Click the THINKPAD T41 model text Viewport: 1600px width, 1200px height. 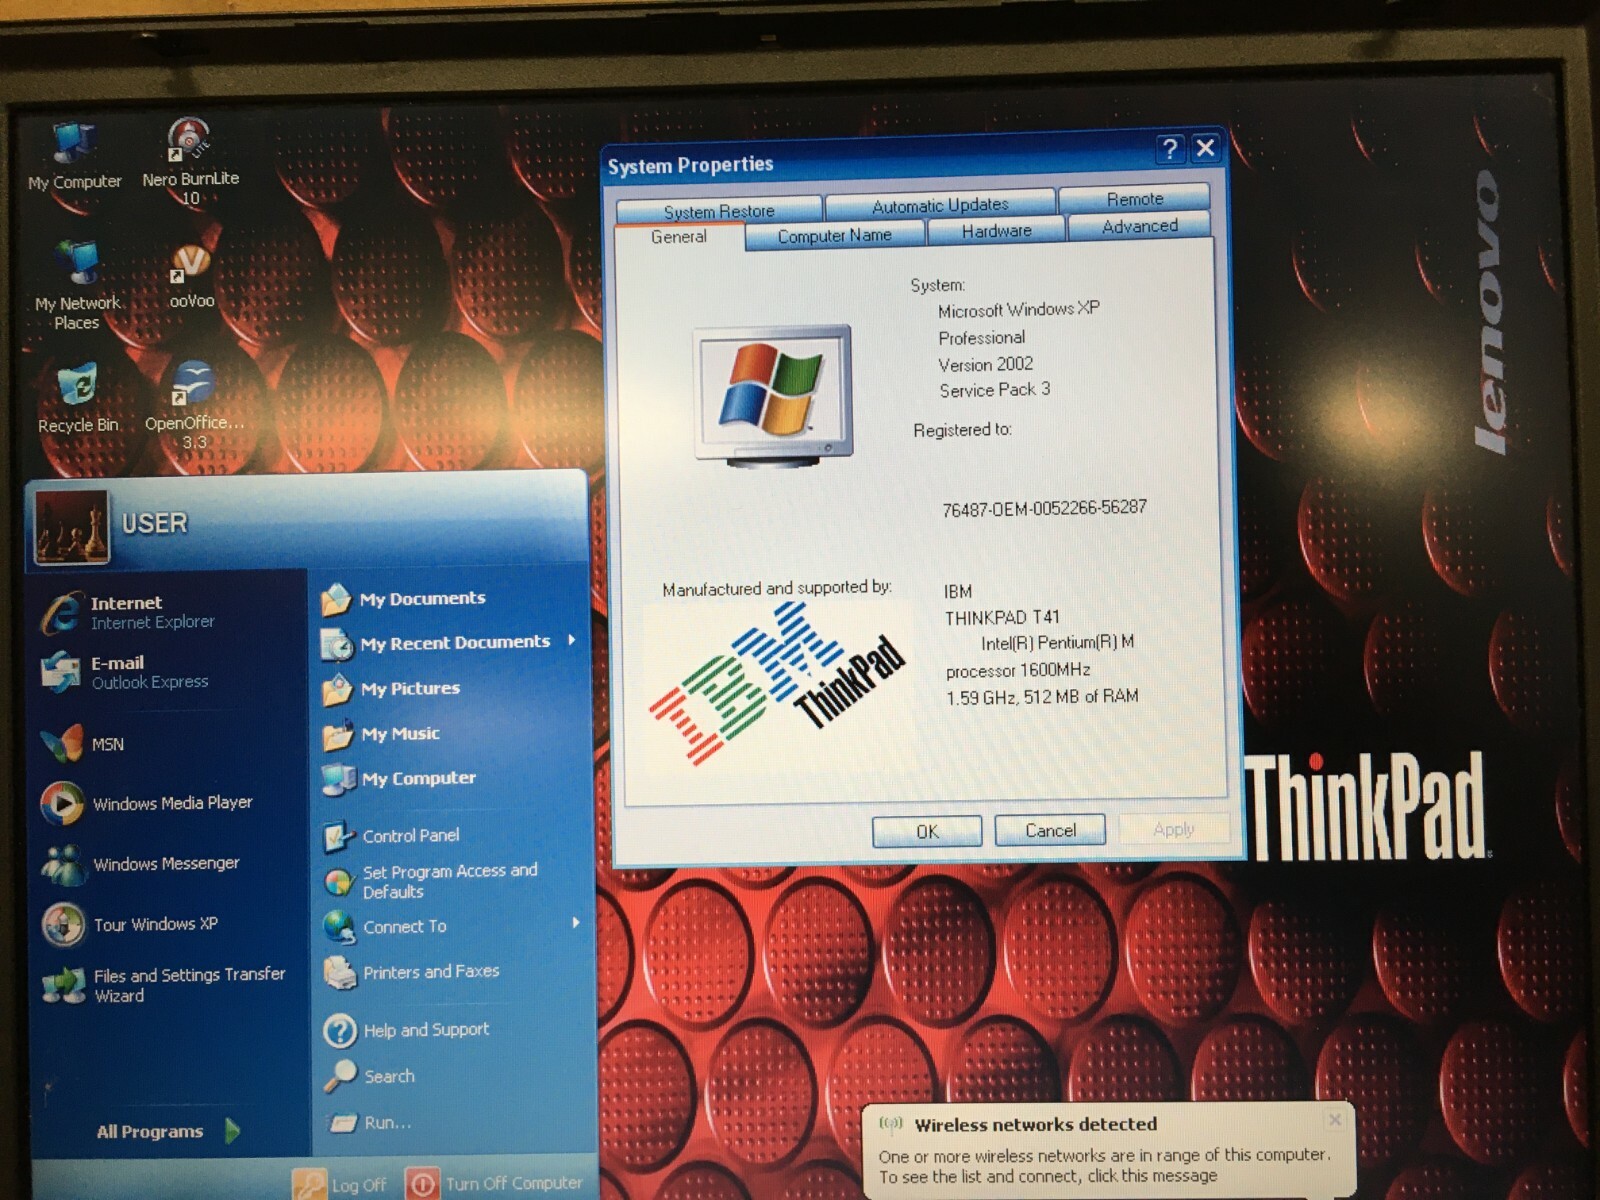pos(1001,617)
